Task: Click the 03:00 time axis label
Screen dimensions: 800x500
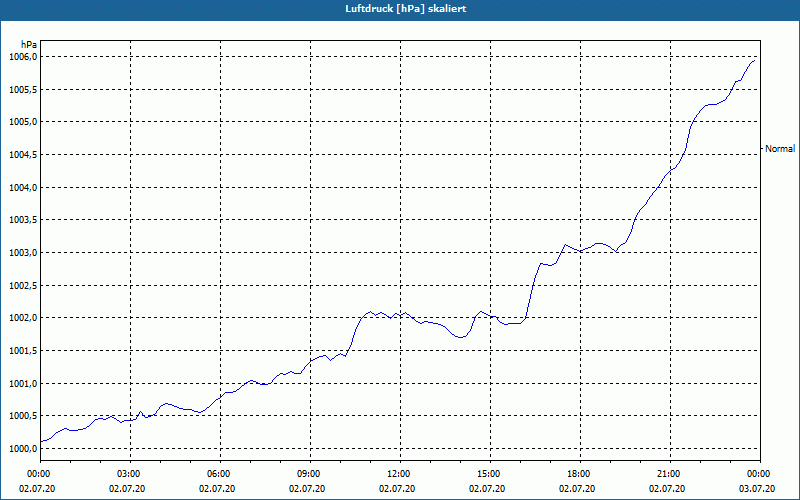Action: click(130, 474)
